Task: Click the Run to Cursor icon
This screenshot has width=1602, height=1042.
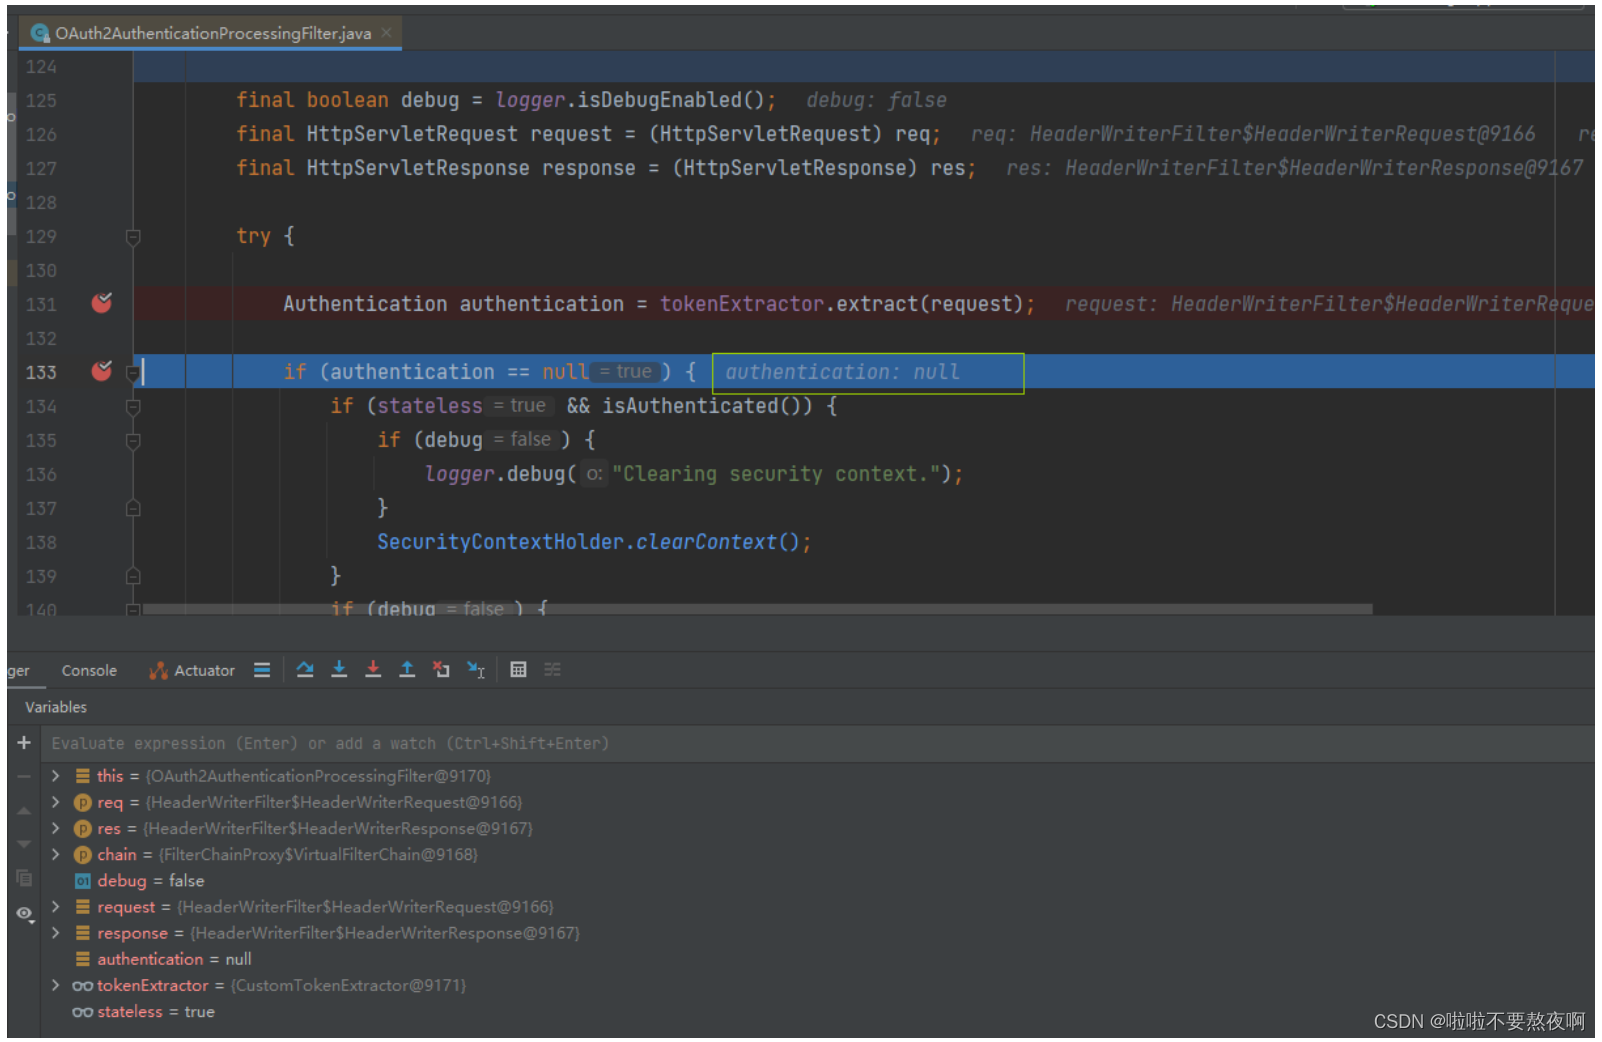Action: pos(477,669)
